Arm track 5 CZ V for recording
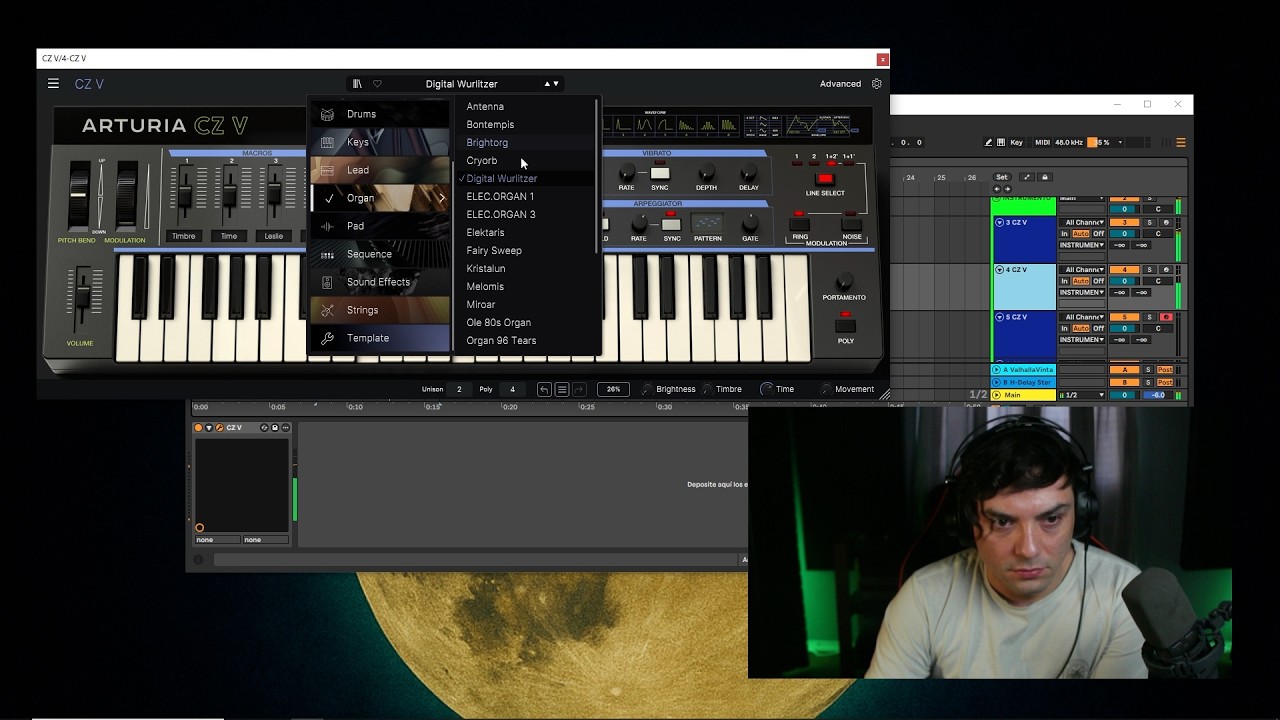This screenshot has height=720, width=1280. point(1166,317)
